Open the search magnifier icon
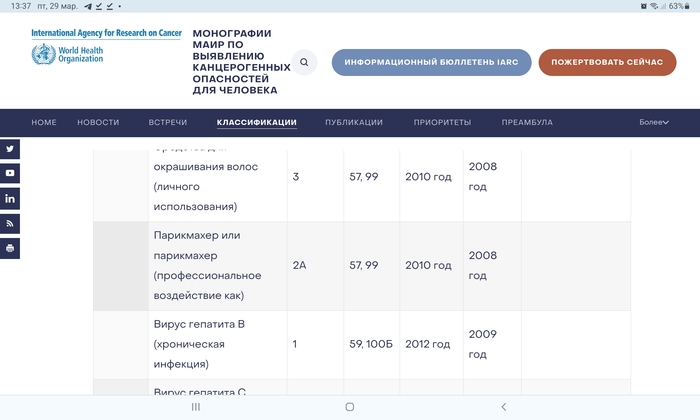The height and width of the screenshot is (420, 700). (x=304, y=62)
